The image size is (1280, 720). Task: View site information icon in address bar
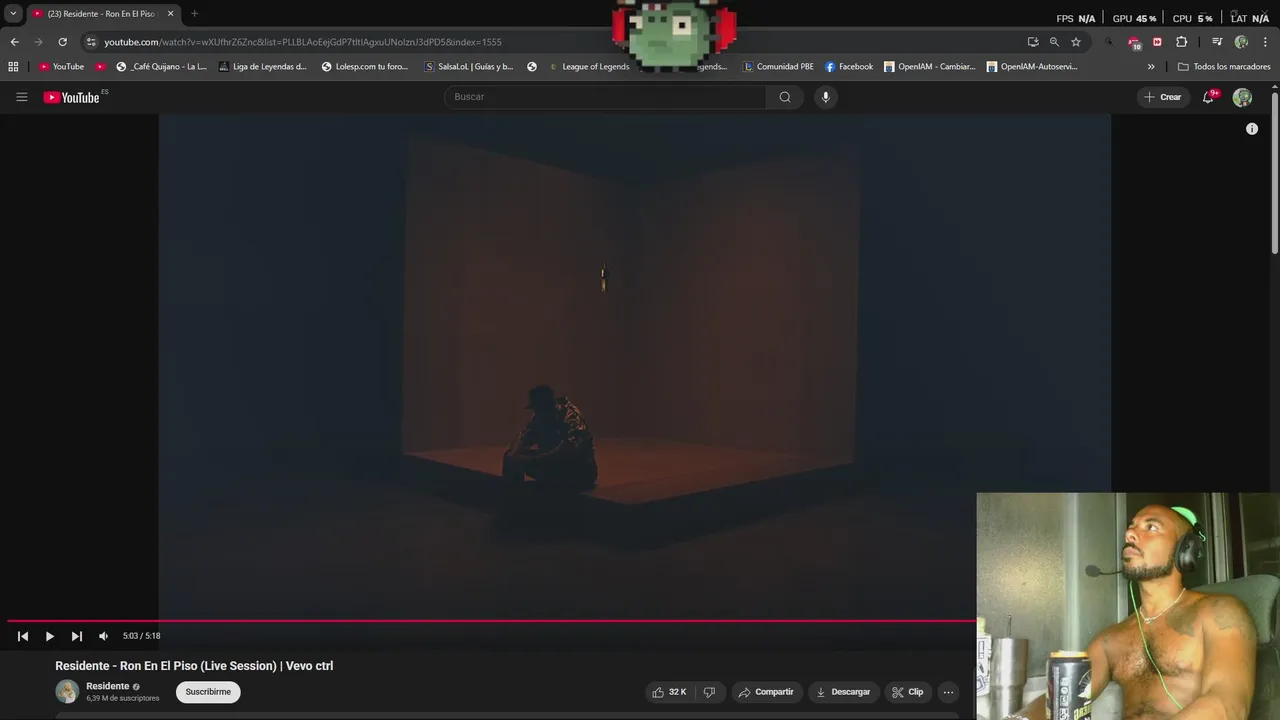(91, 42)
